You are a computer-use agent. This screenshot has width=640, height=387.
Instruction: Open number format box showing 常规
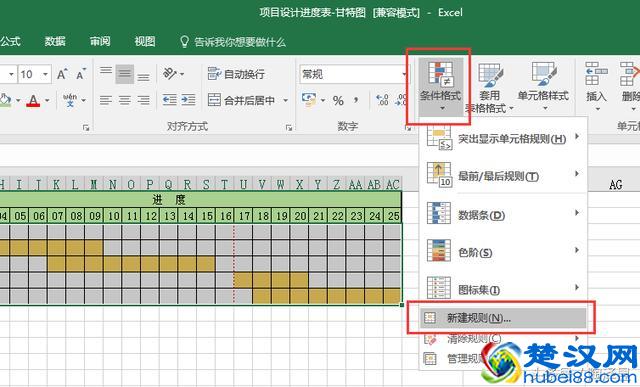[353, 74]
